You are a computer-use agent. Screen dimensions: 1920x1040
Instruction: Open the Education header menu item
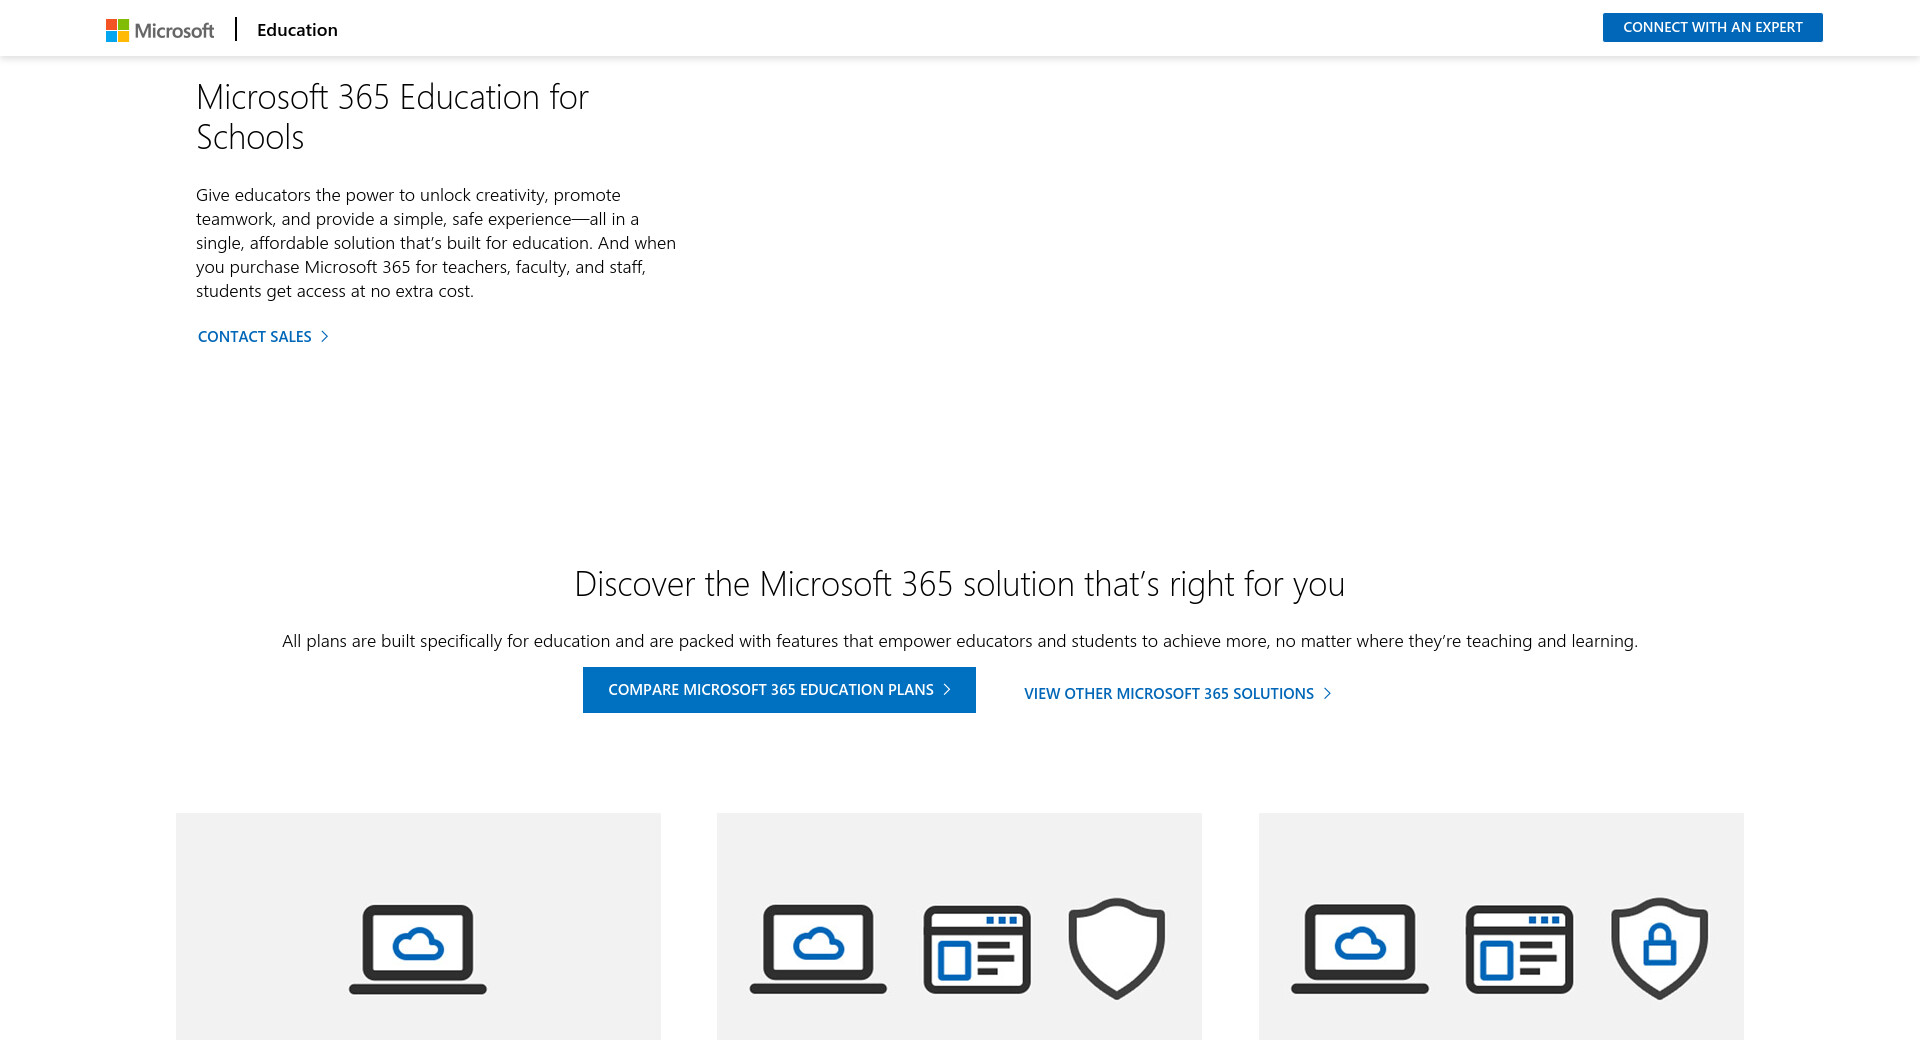click(297, 30)
